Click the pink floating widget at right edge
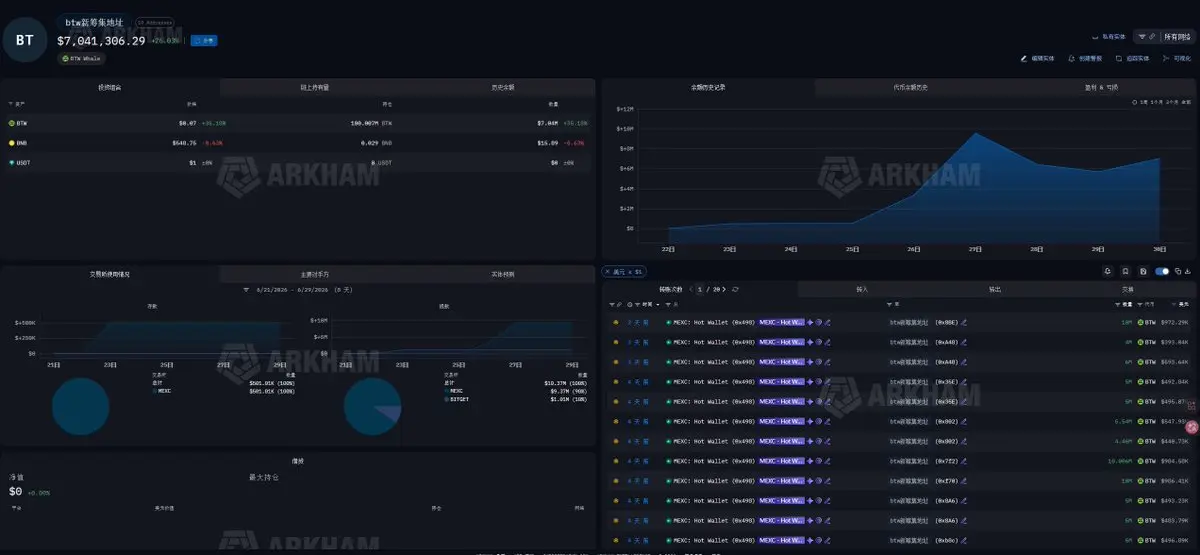The image size is (1200, 555). click(1192, 427)
